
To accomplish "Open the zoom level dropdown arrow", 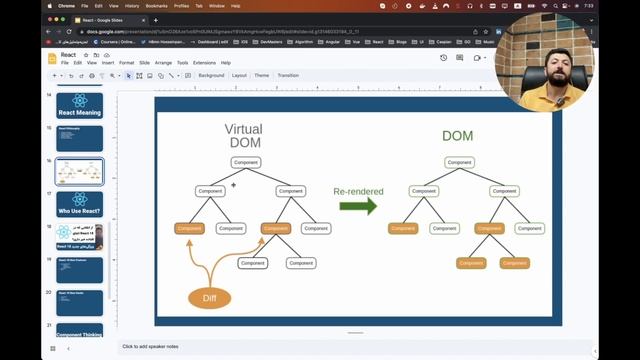I will tap(119, 76).
